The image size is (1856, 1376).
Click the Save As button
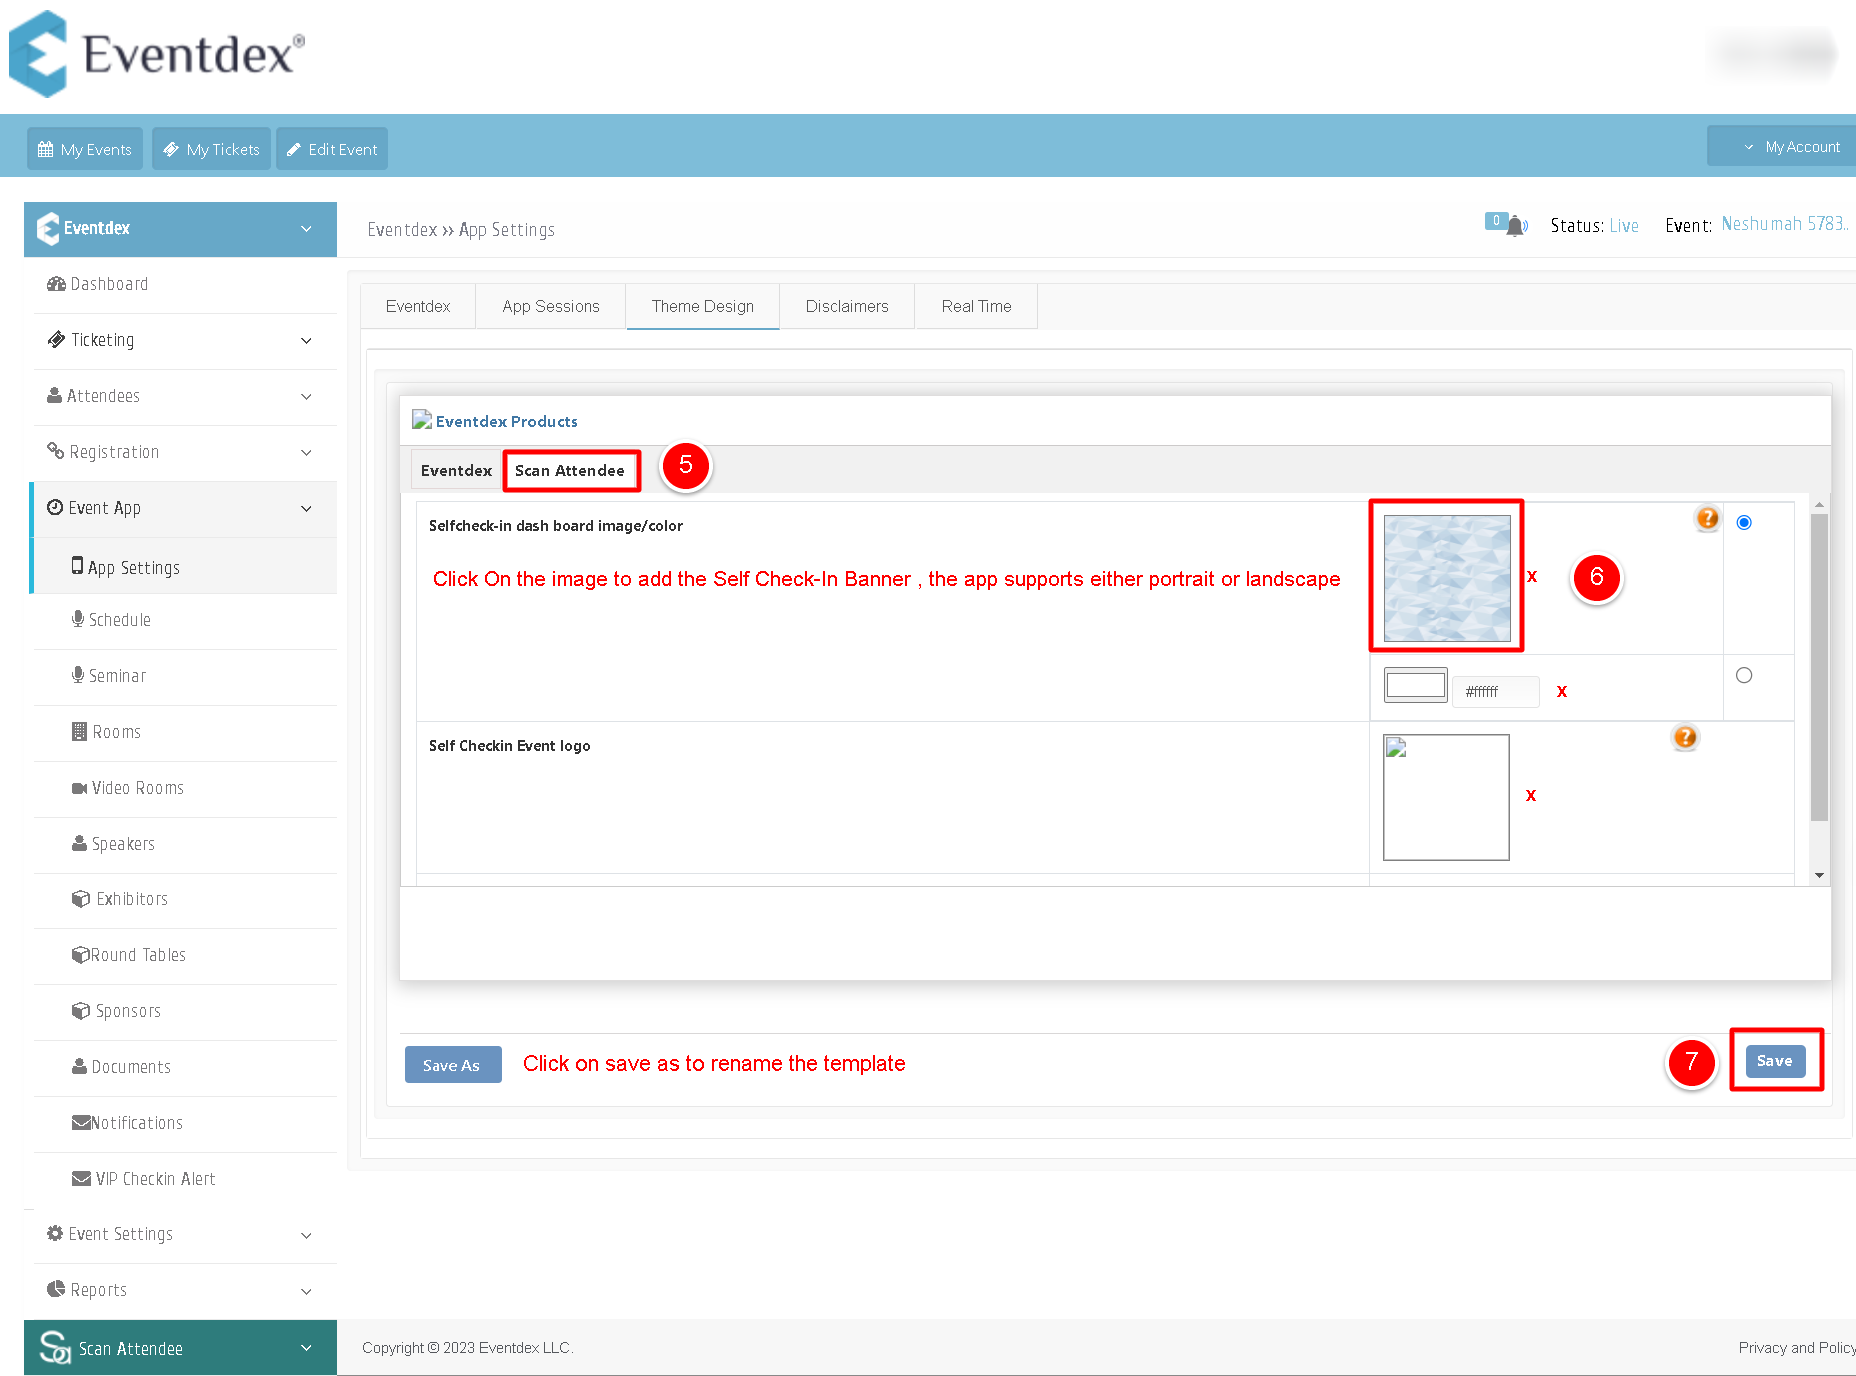(x=453, y=1065)
